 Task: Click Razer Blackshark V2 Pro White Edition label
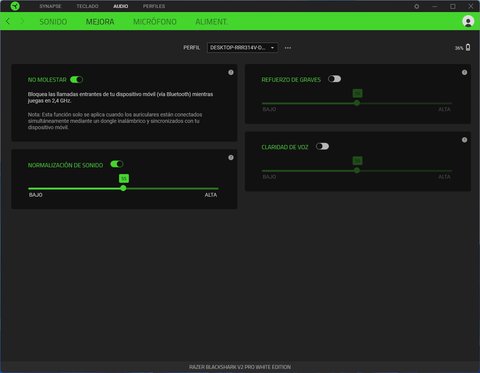(x=240, y=367)
